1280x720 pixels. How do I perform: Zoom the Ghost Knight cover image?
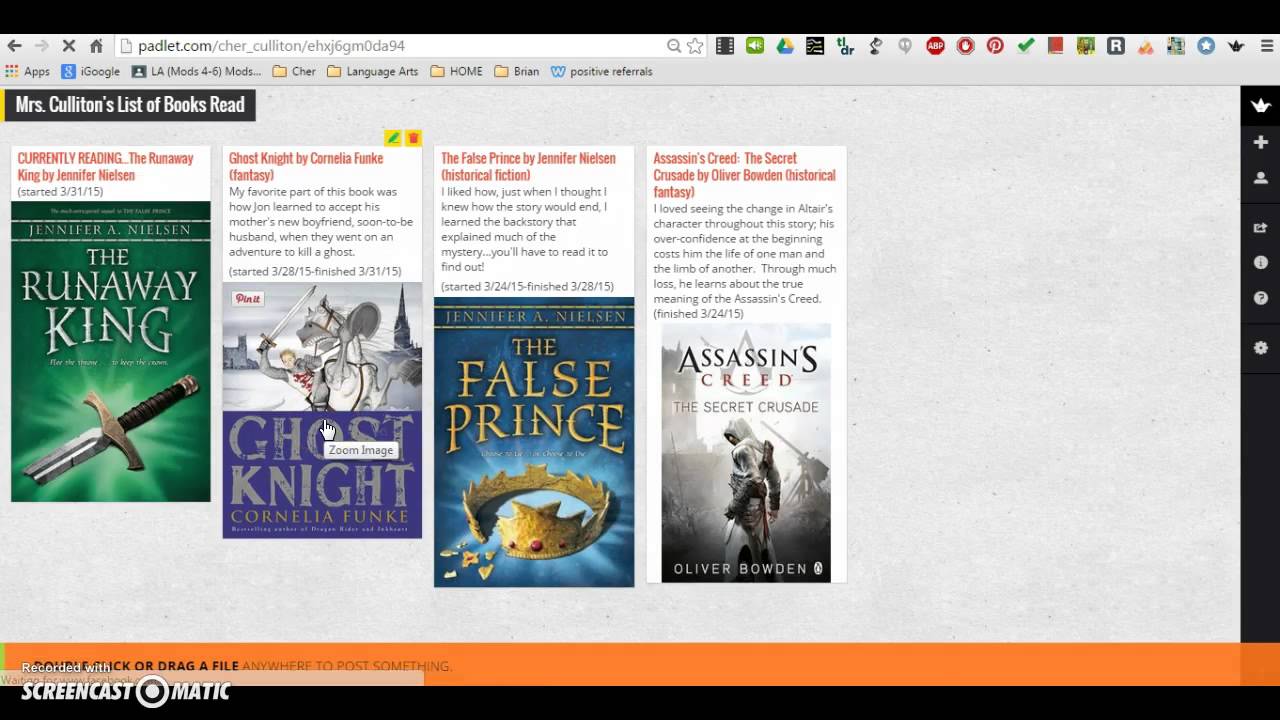tap(322, 410)
